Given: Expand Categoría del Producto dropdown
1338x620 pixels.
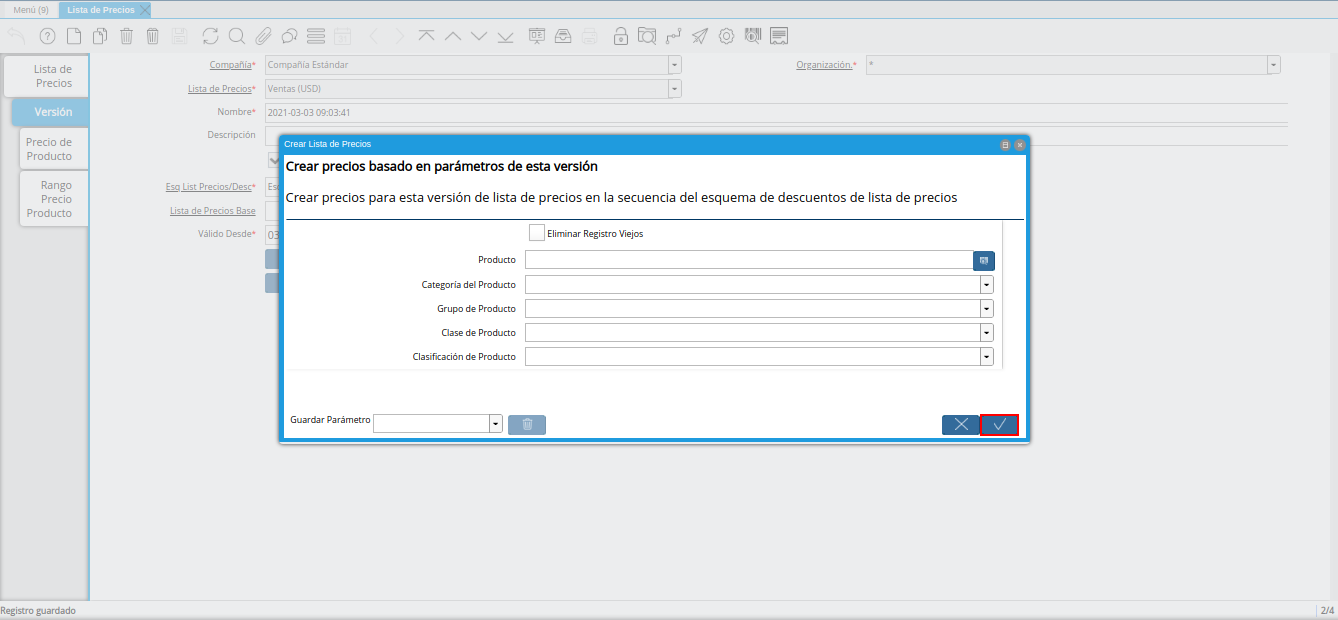Looking at the screenshot, I should pos(986,284).
